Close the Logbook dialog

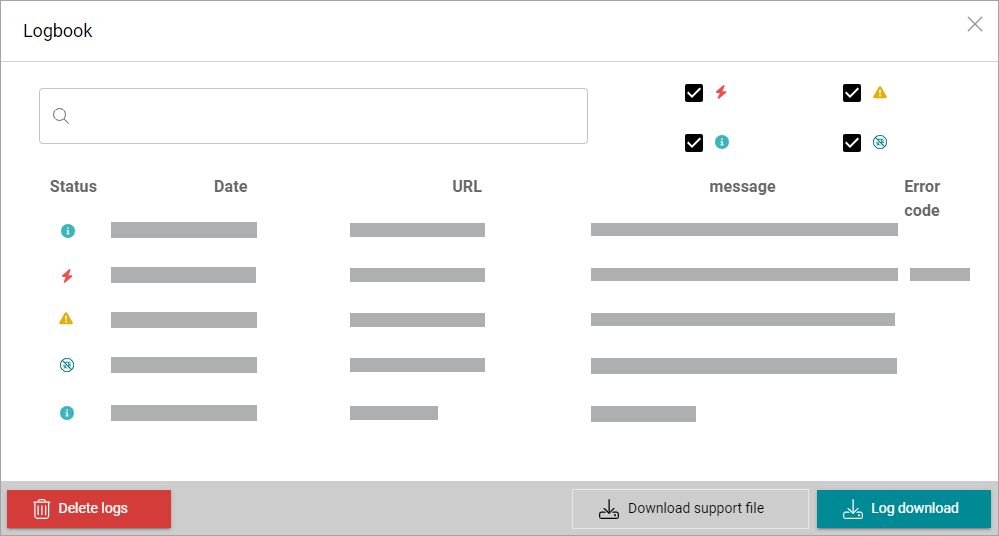pos(975,24)
